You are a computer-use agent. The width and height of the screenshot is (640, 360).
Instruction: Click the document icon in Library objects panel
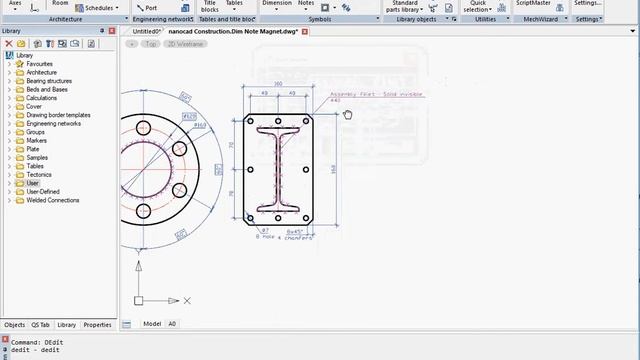tap(448, 8)
